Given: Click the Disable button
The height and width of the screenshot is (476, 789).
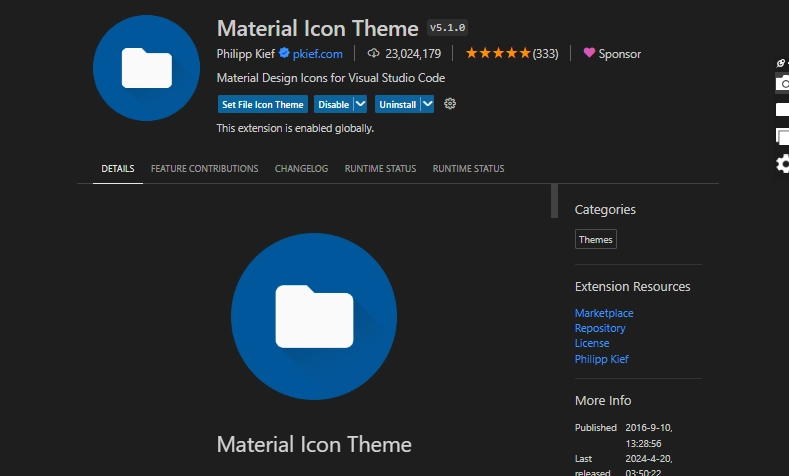Looking at the screenshot, I should 334,104.
